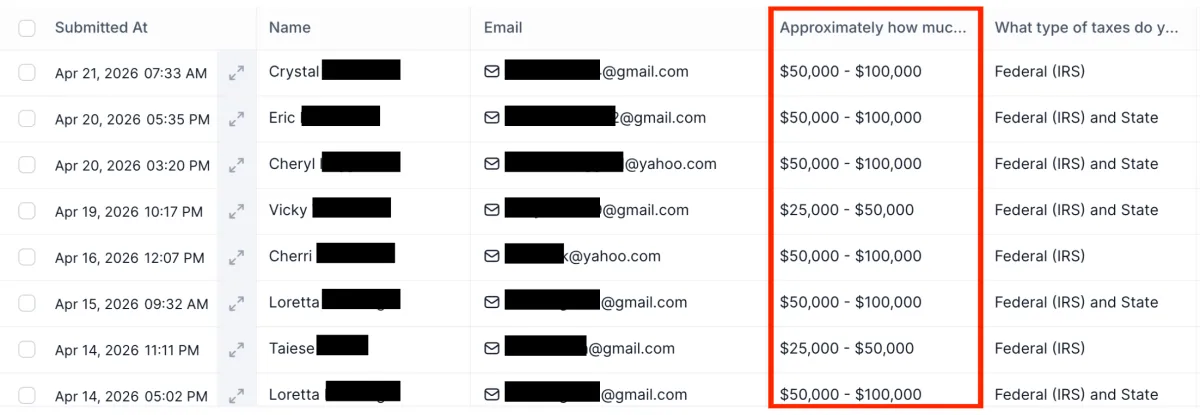This screenshot has width=1200, height=415.
Task: Click Cheryl's yahoo.com email address
Action: click(610, 164)
